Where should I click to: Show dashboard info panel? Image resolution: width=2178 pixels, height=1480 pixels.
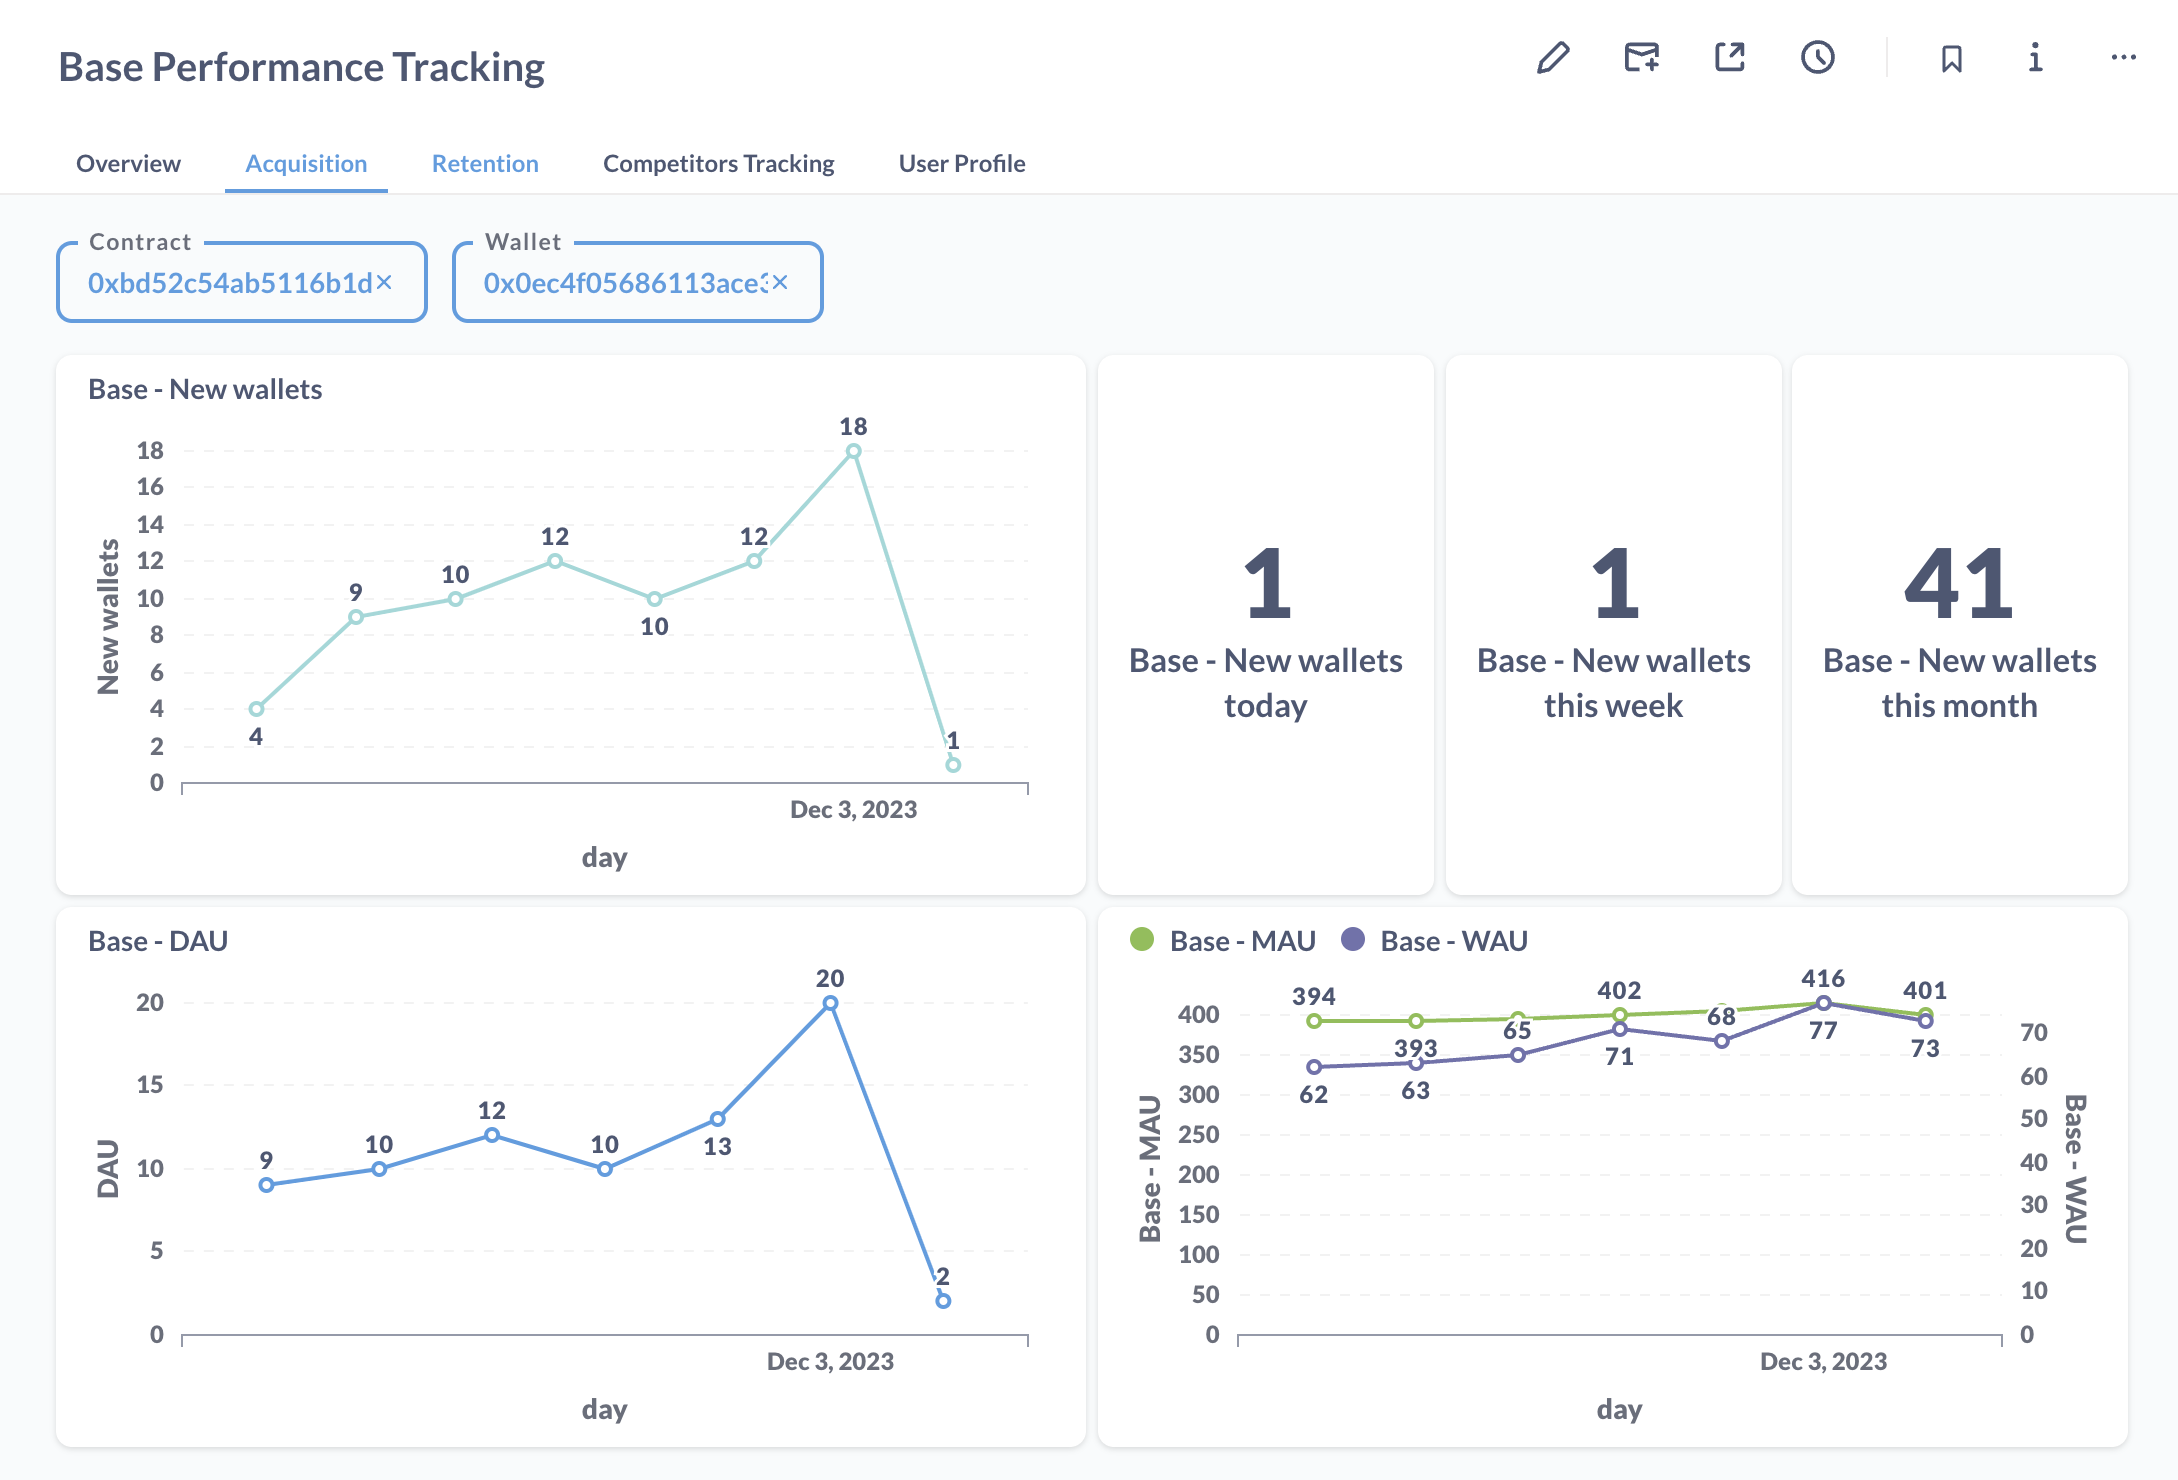click(2035, 58)
